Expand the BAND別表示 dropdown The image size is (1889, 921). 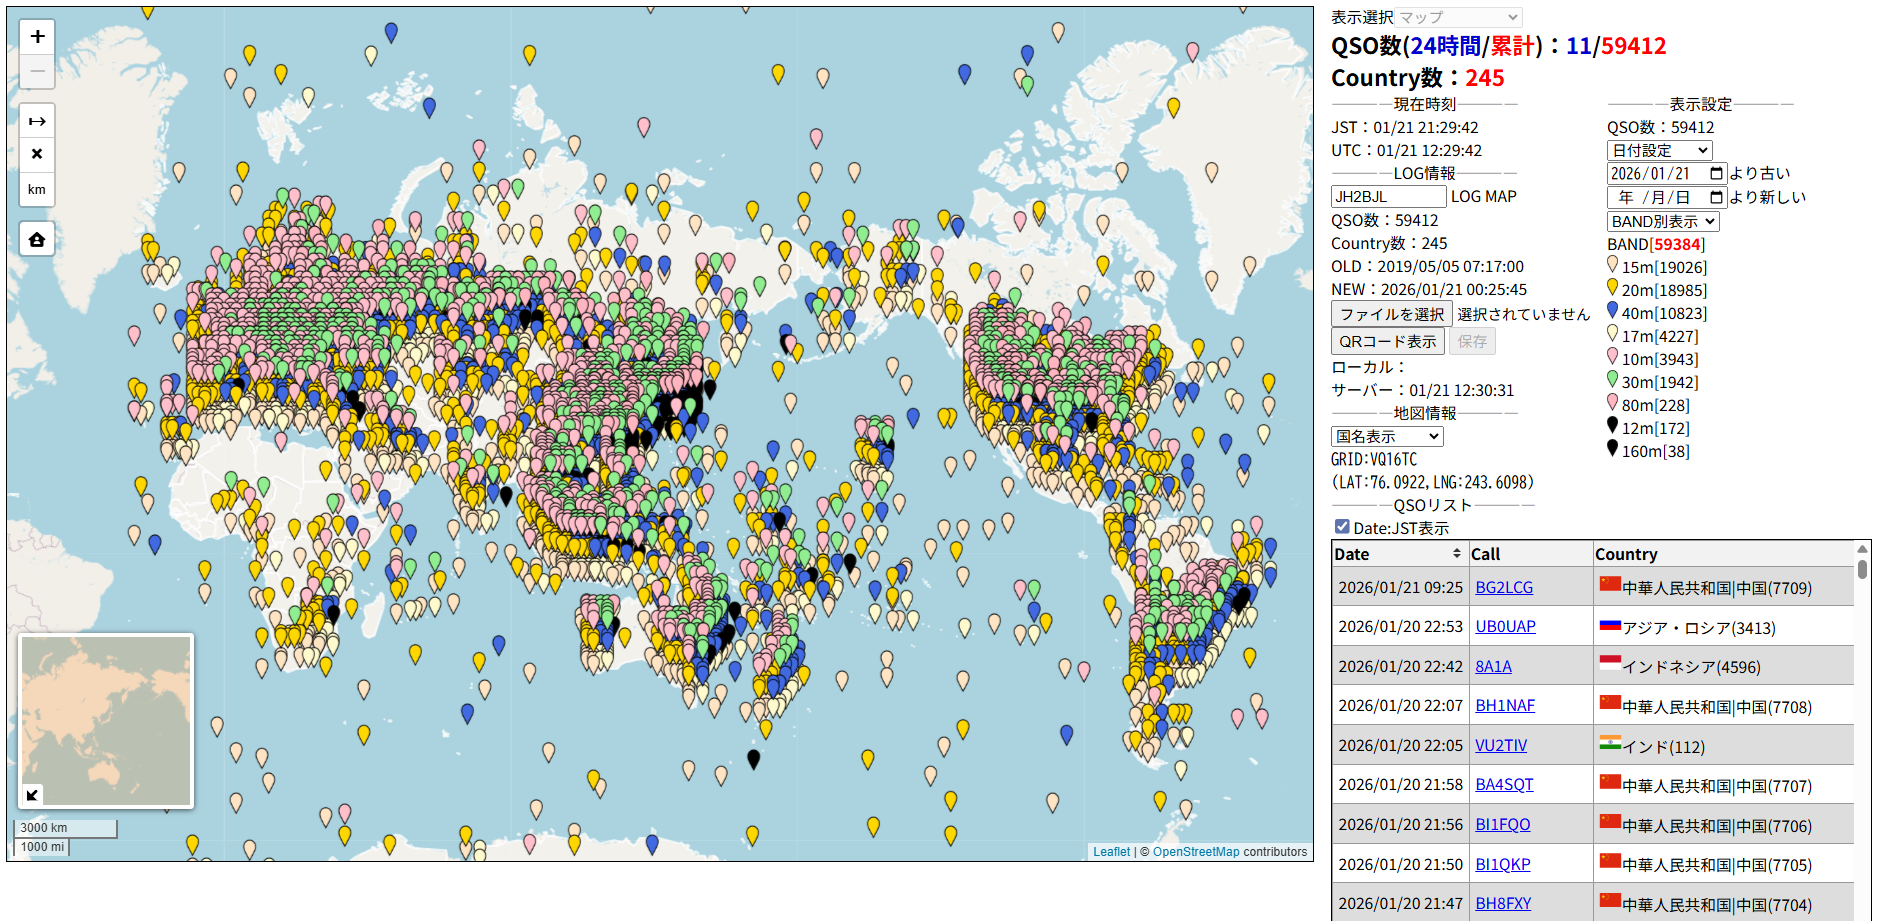tap(1662, 222)
